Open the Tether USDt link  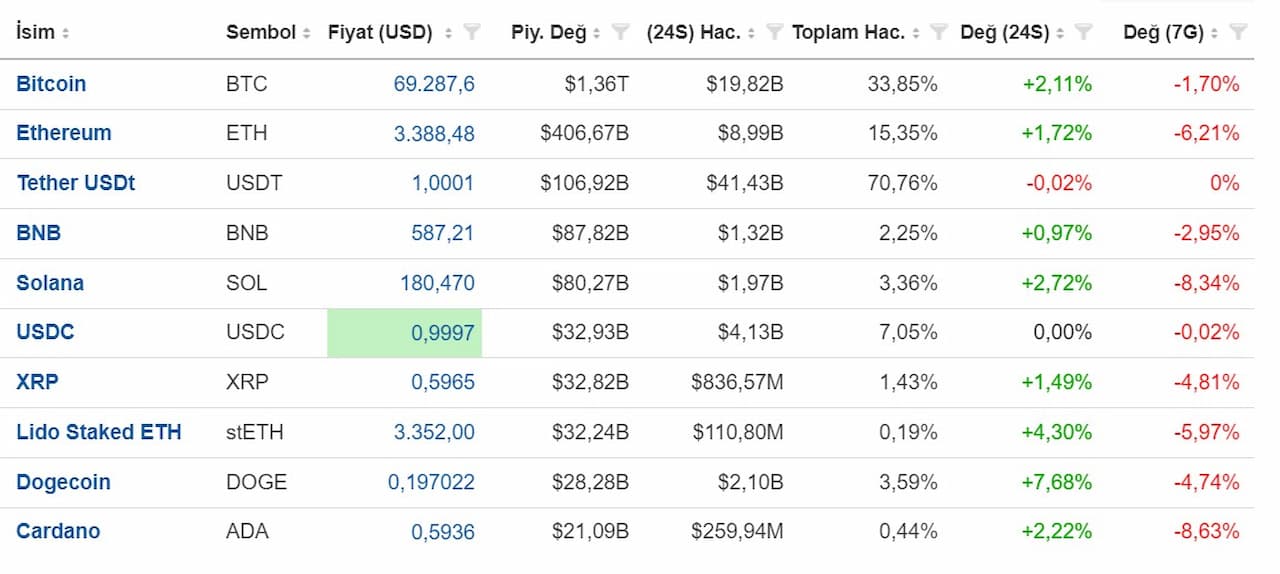(76, 183)
